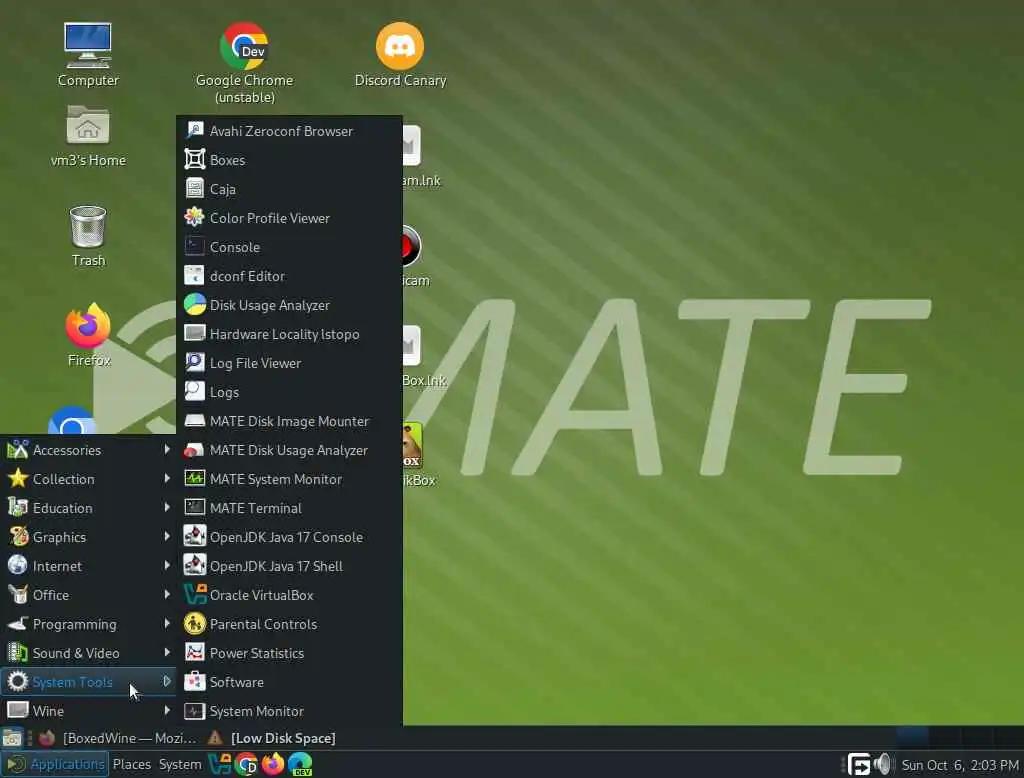This screenshot has width=1024, height=778.
Task: Open the Wine category label
Action: (48, 711)
